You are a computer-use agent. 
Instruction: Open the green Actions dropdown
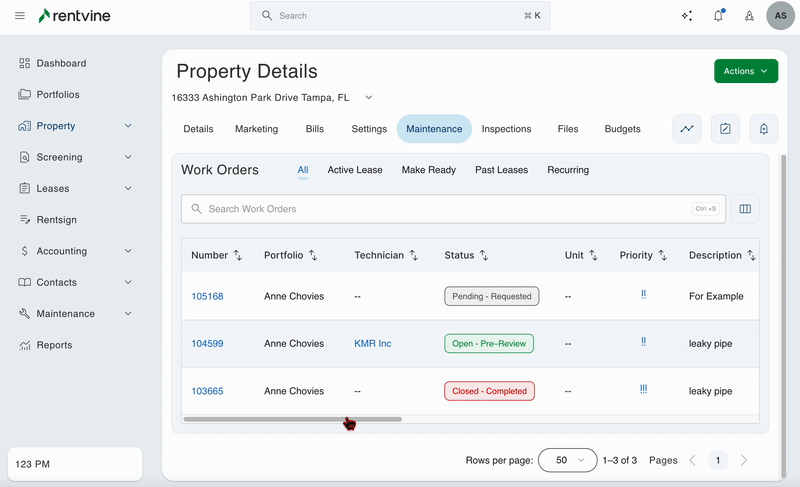tap(745, 71)
